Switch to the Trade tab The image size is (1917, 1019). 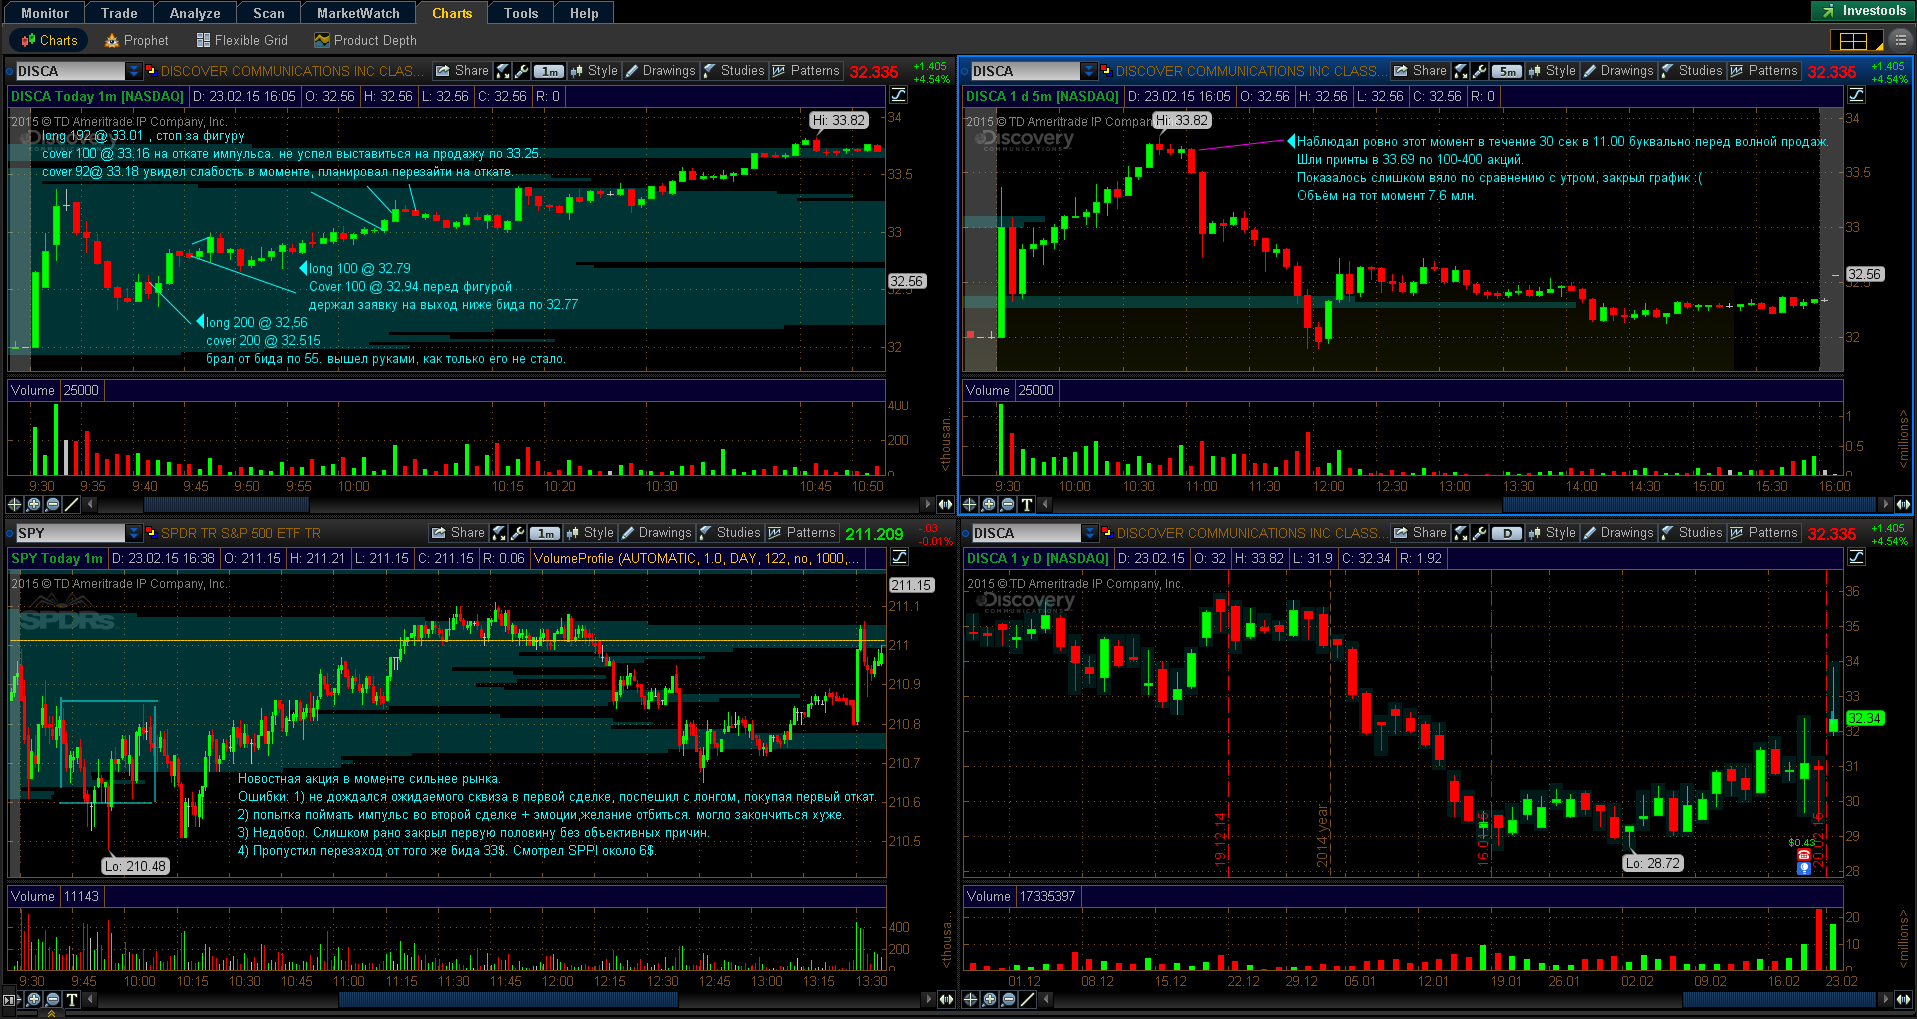coord(119,13)
